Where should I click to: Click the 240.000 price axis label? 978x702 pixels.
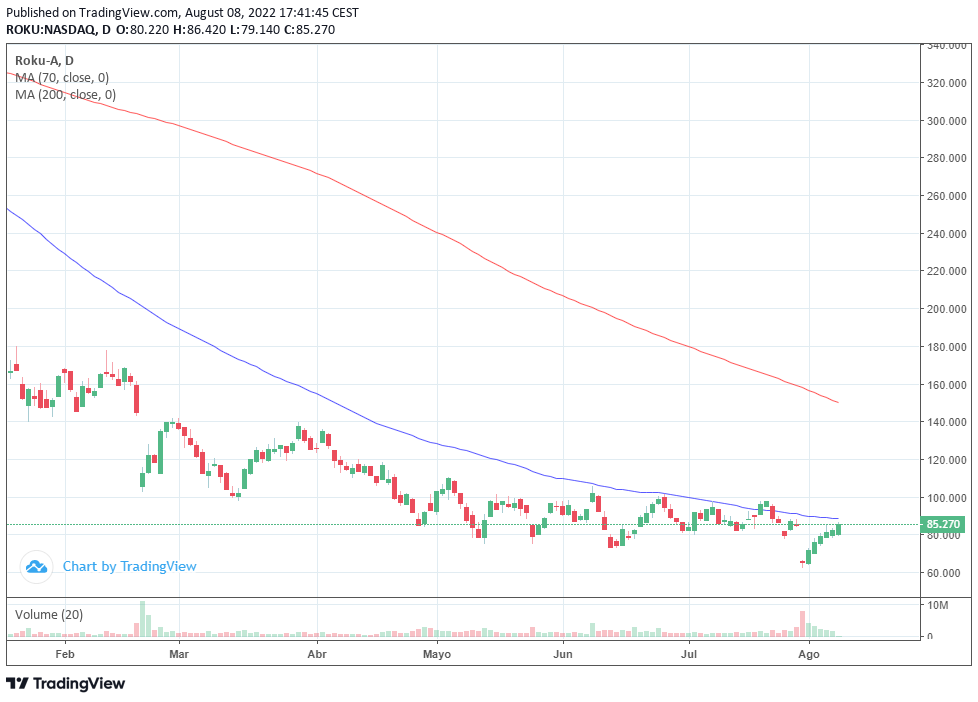946,234
